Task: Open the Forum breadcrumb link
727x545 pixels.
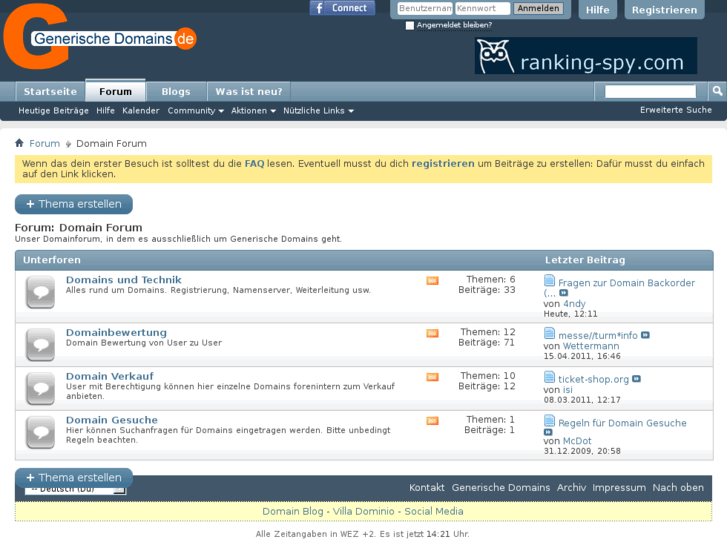Action: point(45,143)
